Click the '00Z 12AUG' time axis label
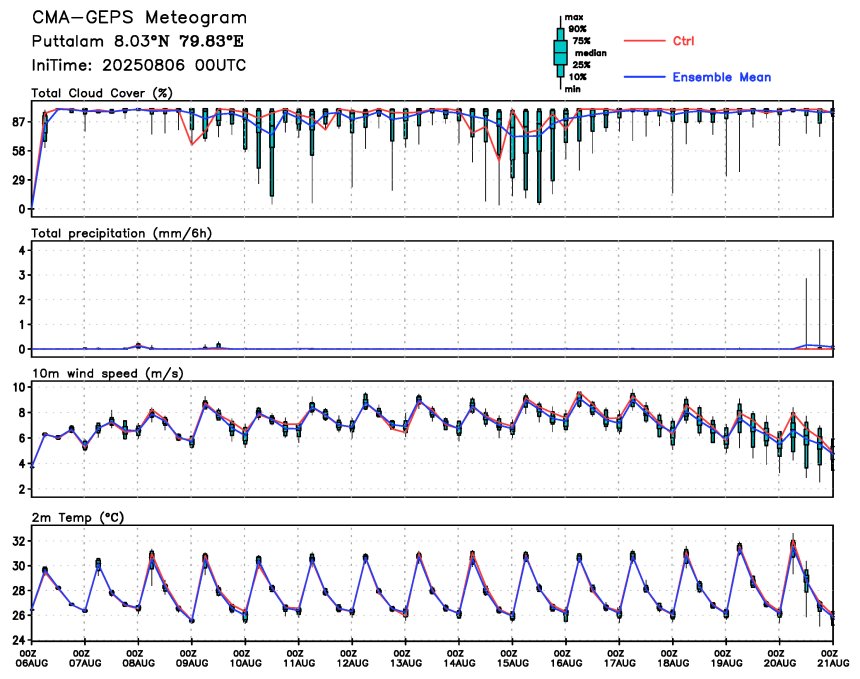The image size is (860, 679). click(x=353, y=658)
